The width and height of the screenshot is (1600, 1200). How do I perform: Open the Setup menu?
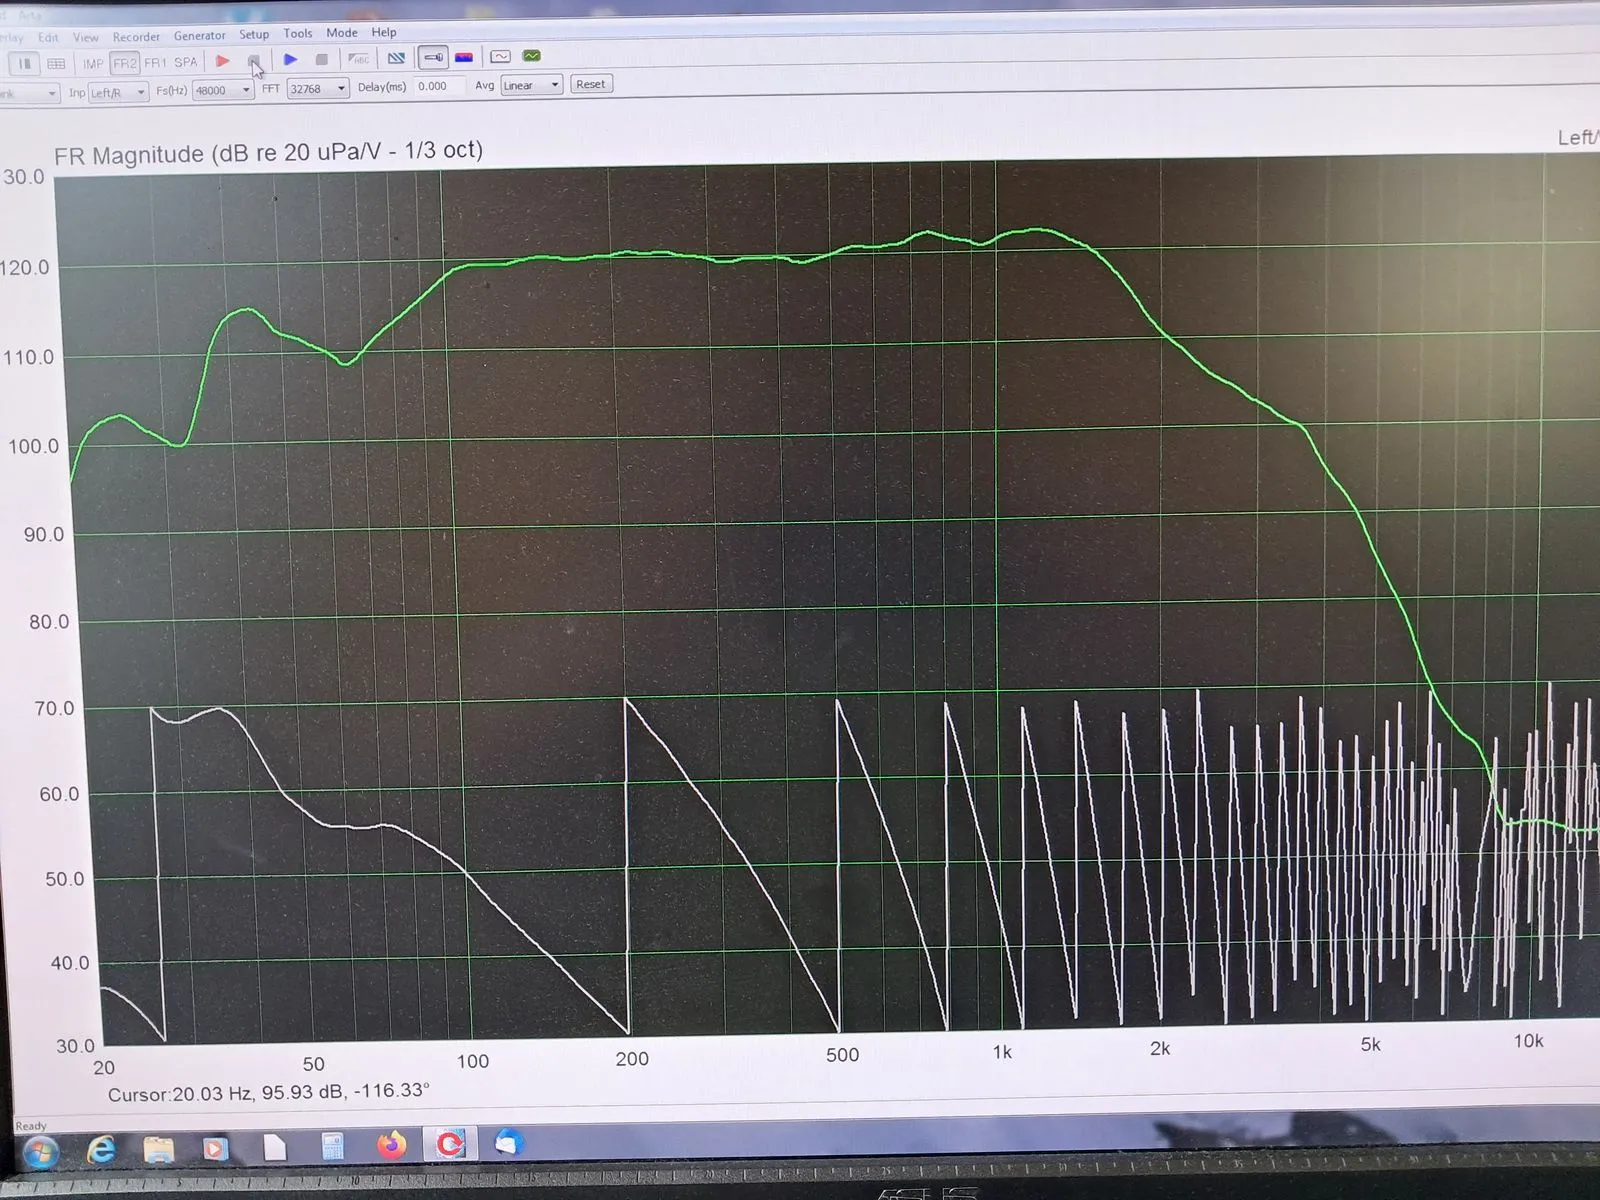(254, 34)
